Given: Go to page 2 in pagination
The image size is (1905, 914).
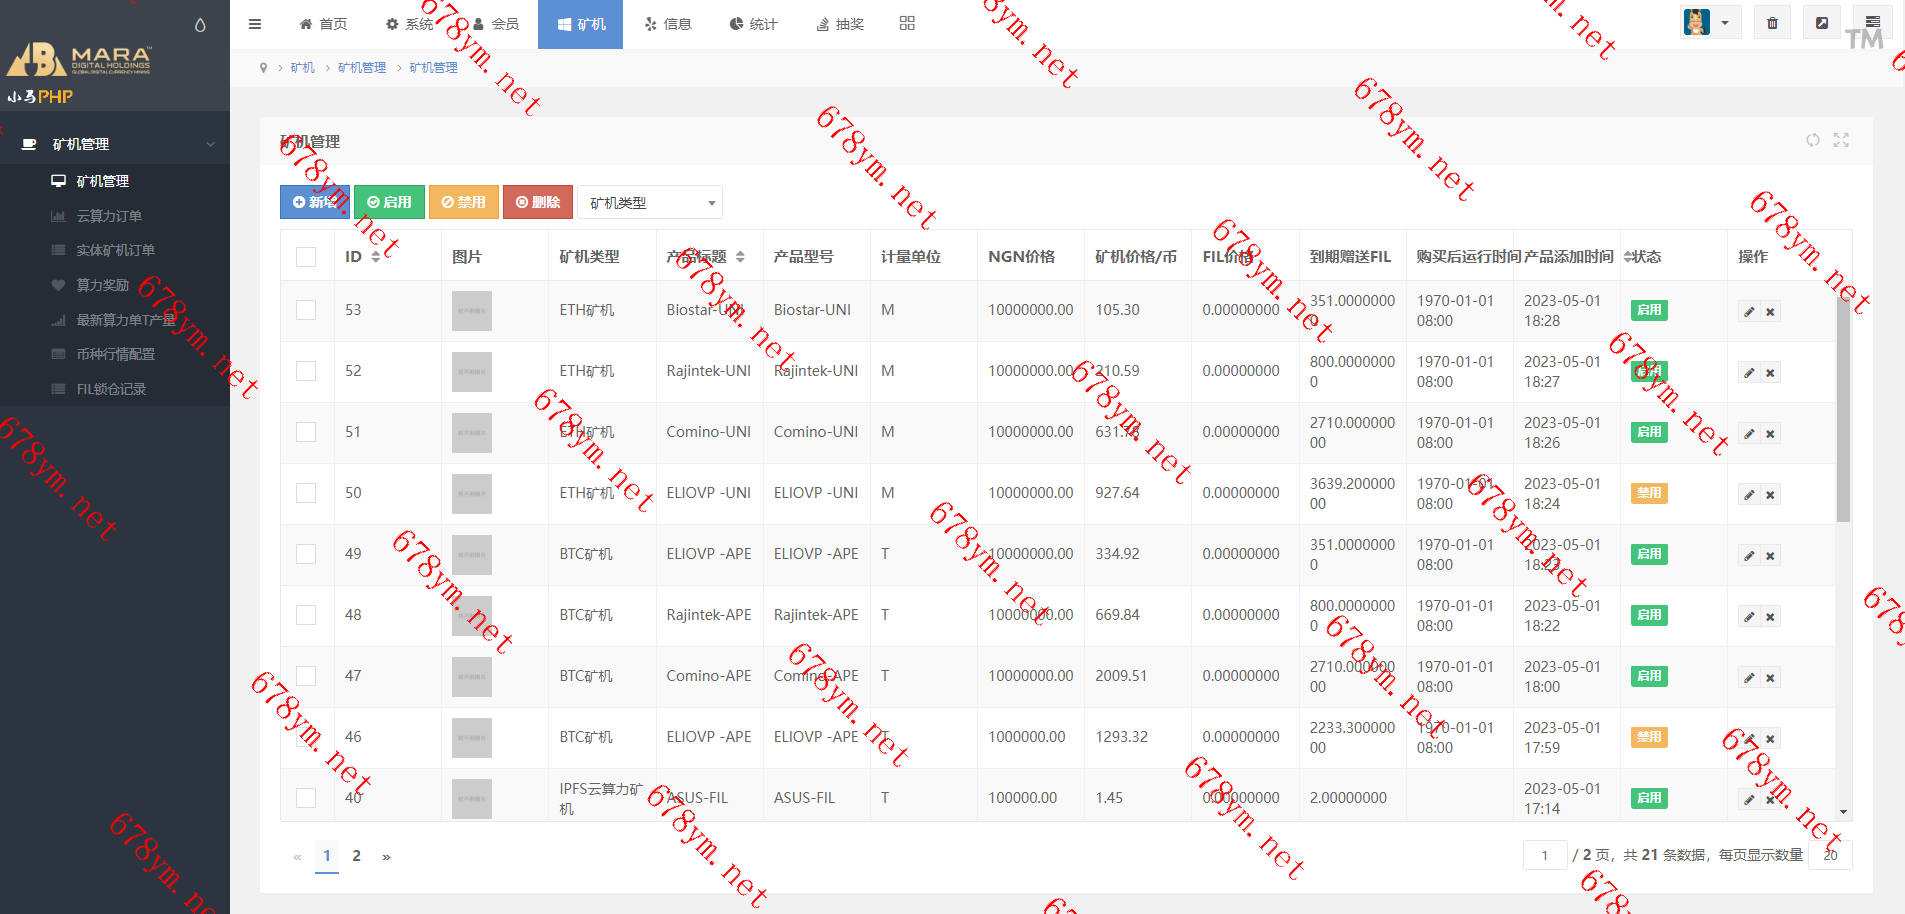Looking at the screenshot, I should 356,856.
